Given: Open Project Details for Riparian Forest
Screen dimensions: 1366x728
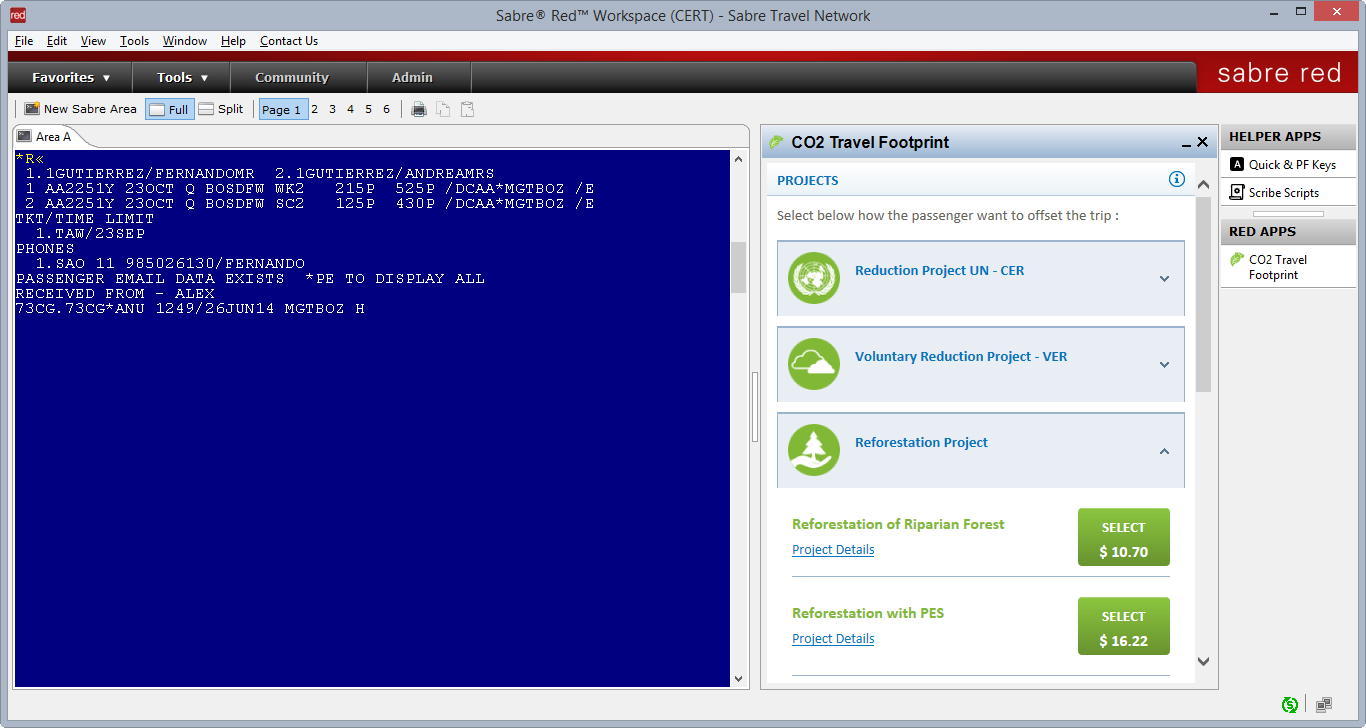Looking at the screenshot, I should (x=833, y=550).
